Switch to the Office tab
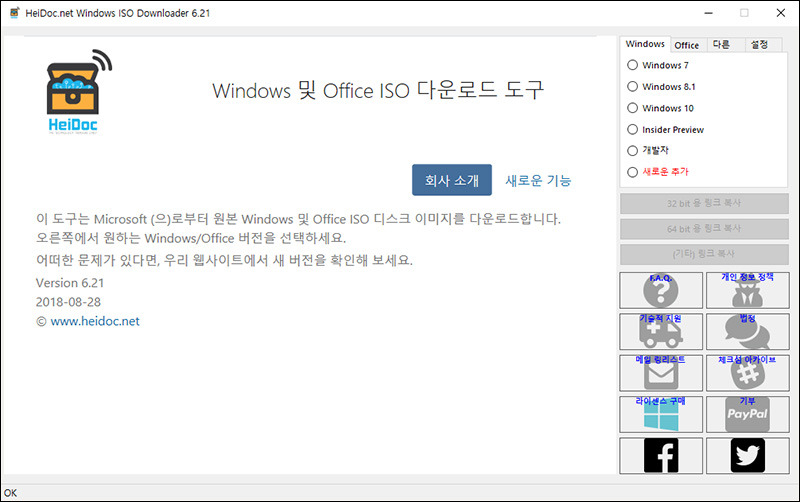Image resolution: width=800 pixels, height=502 pixels. (687, 45)
